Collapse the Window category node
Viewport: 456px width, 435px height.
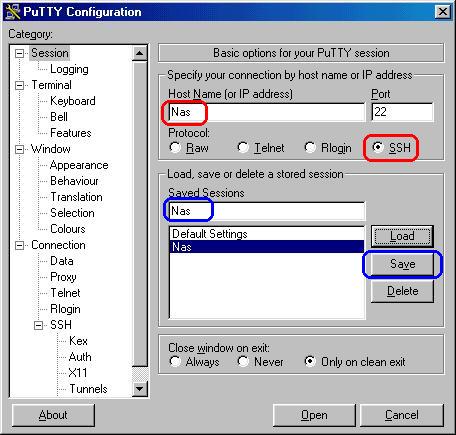(x=20, y=149)
